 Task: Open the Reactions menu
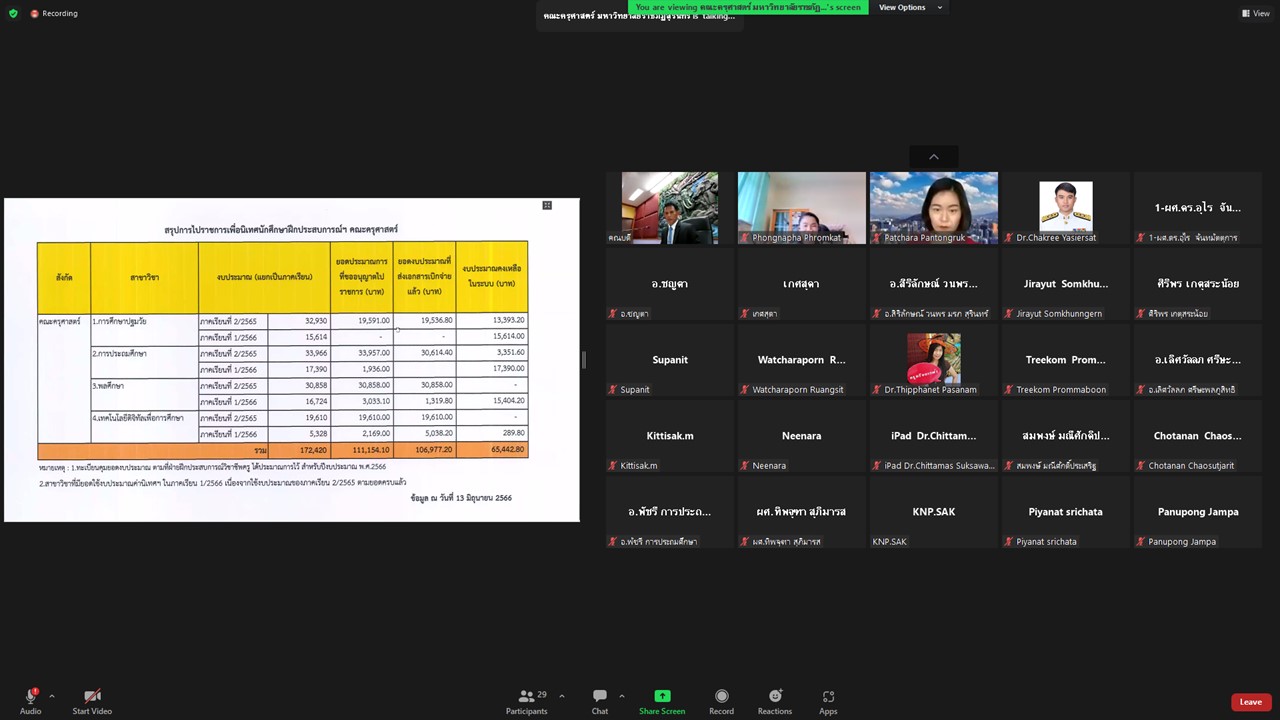pos(774,697)
